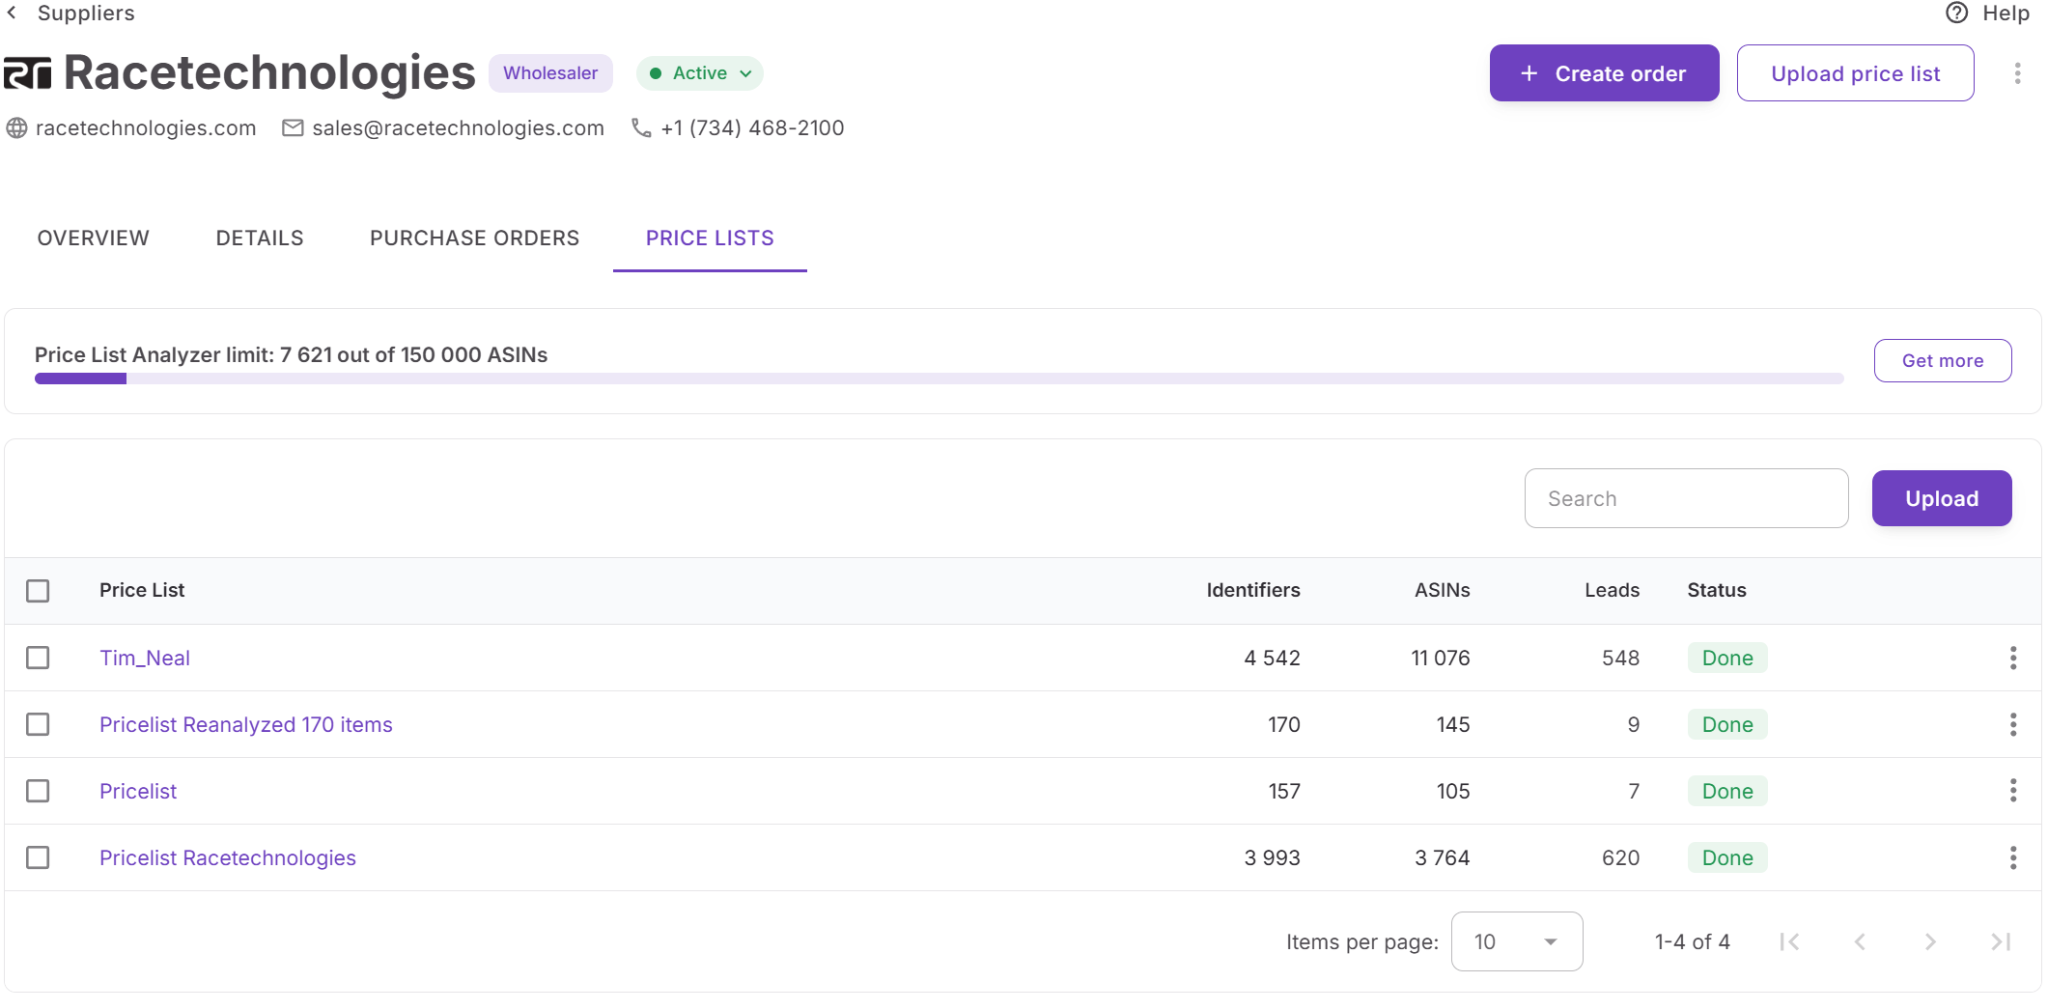Check the Tim_Neal row checkbox
The height and width of the screenshot is (996, 2048).
point(38,658)
